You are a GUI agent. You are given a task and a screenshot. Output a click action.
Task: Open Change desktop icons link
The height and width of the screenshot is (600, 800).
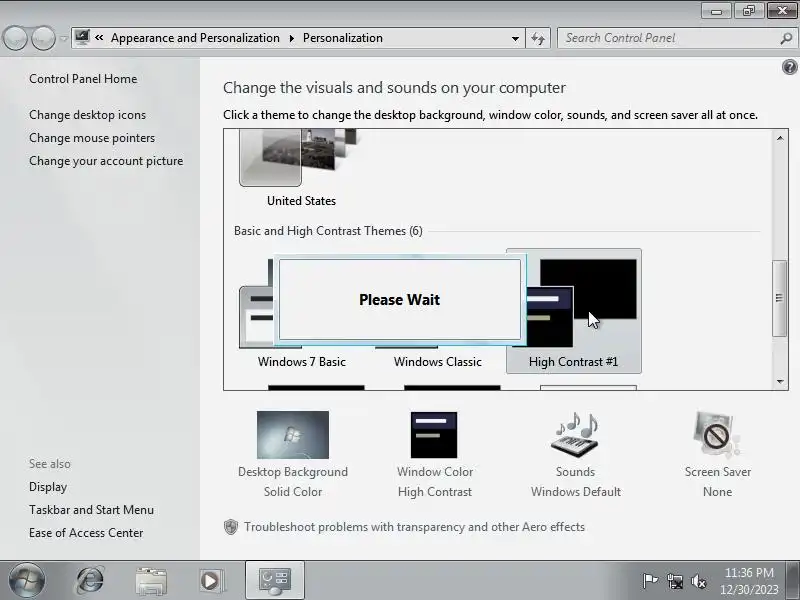click(87, 115)
